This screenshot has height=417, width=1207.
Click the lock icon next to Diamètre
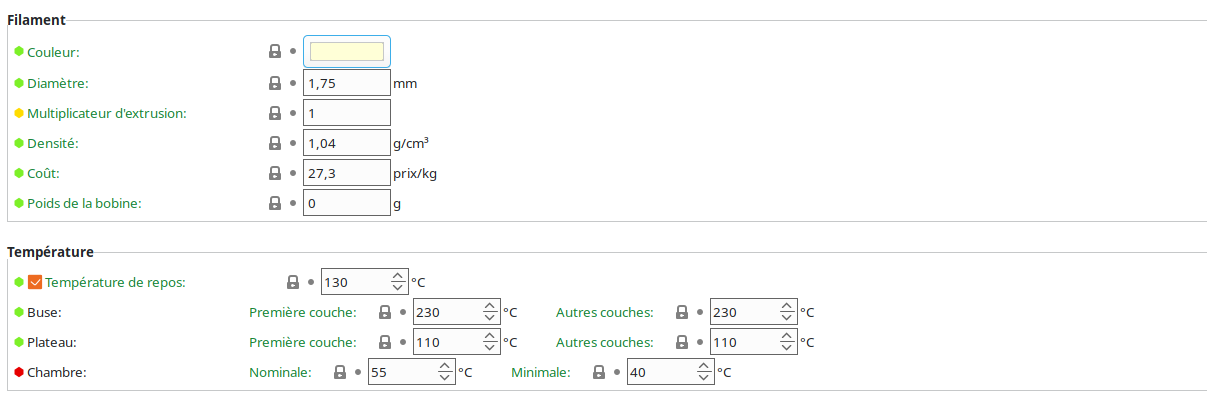(x=275, y=83)
